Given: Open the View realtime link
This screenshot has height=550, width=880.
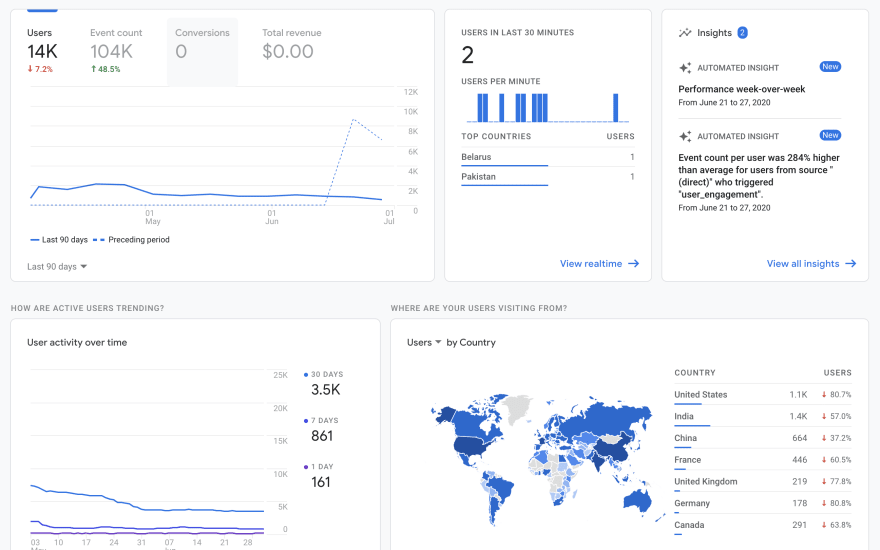Looking at the screenshot, I should click(x=599, y=264).
